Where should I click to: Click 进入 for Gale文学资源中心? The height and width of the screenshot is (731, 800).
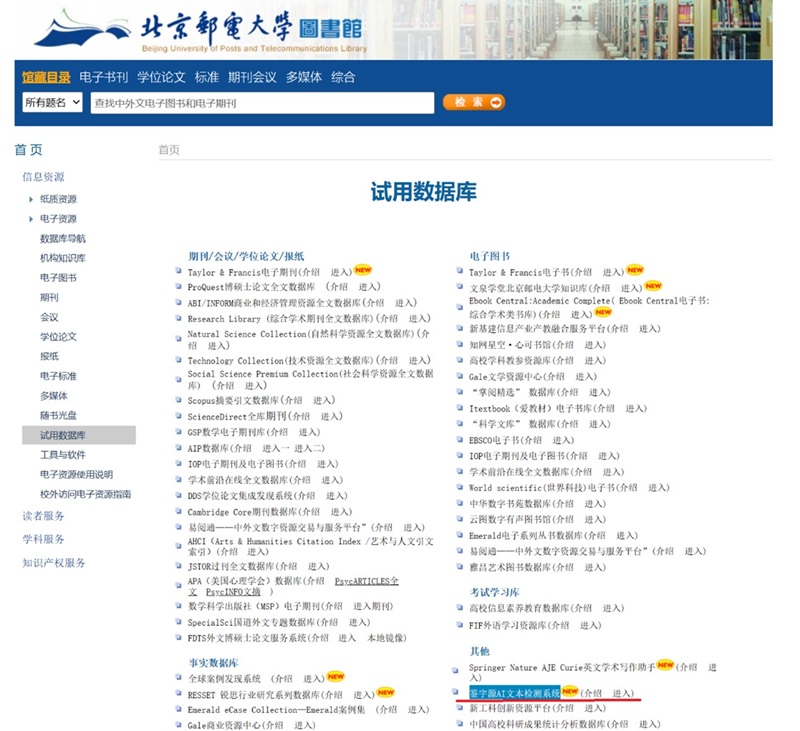[585, 376]
